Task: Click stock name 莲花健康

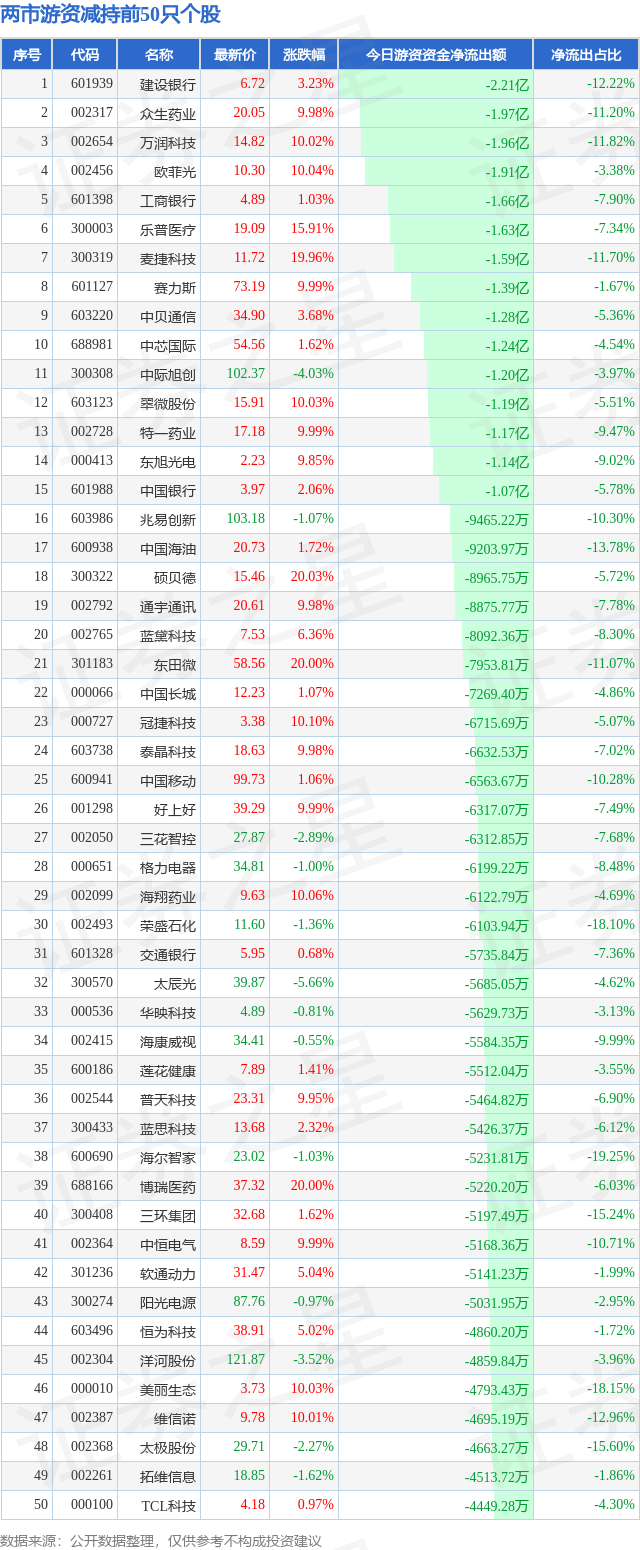Action: click(168, 1071)
